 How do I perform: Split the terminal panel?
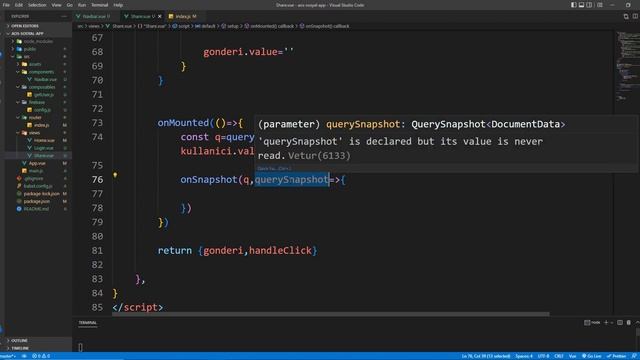620,322
